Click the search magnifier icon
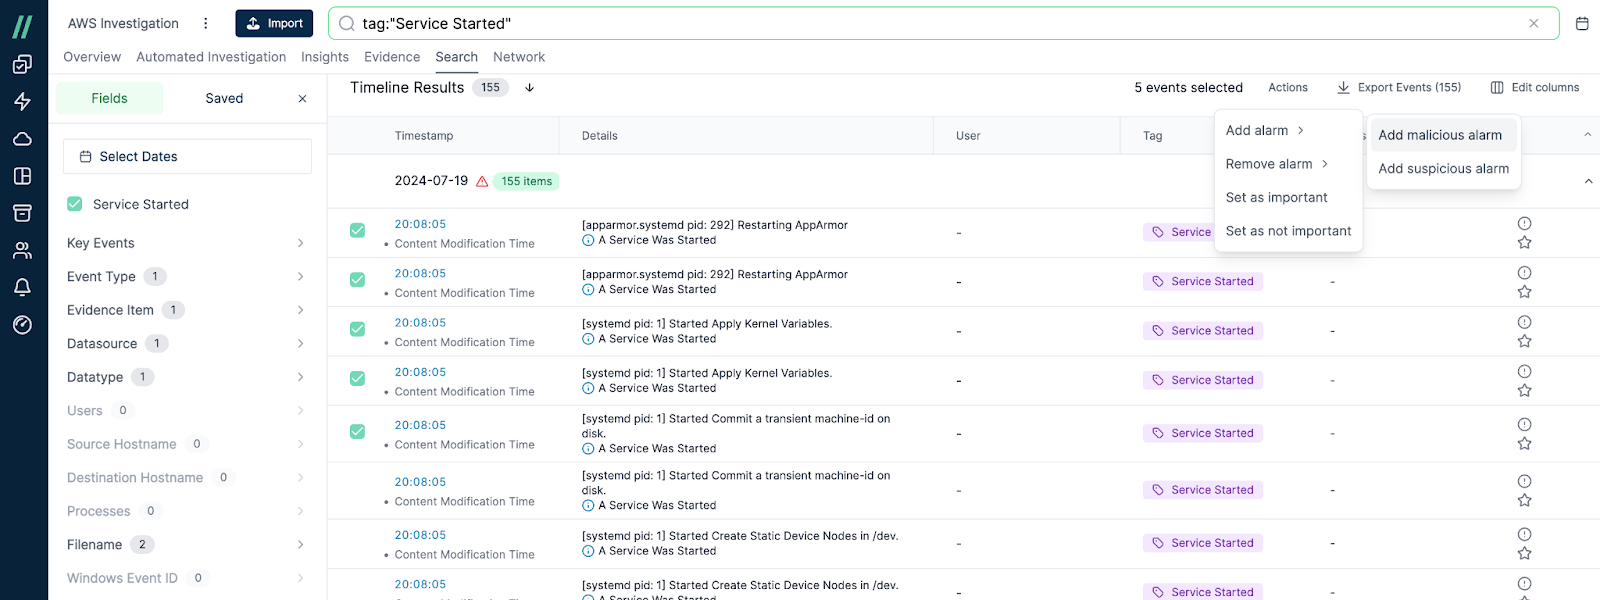 tap(347, 23)
